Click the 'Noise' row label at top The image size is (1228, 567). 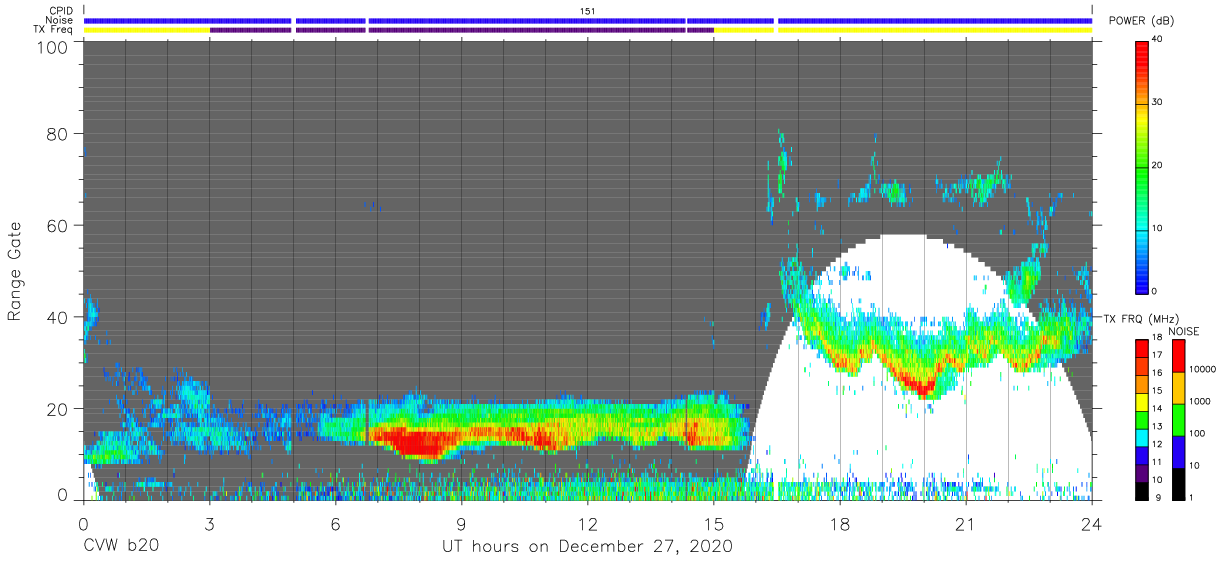coord(60,20)
